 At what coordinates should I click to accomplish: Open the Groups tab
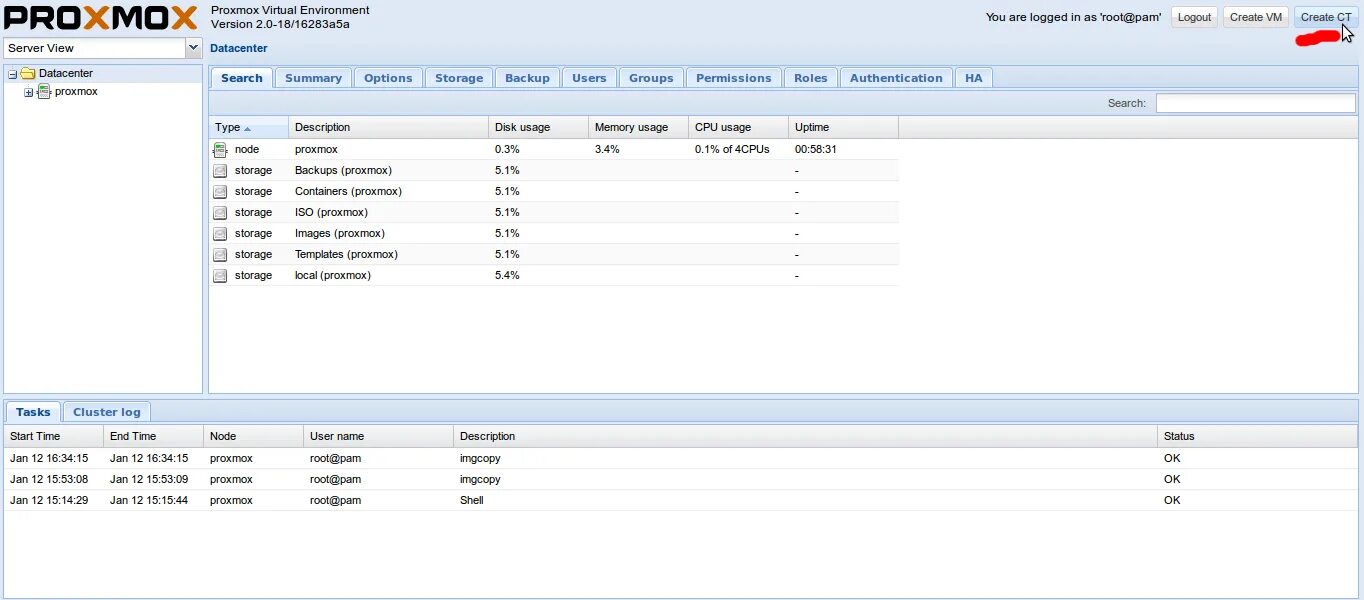coord(651,78)
